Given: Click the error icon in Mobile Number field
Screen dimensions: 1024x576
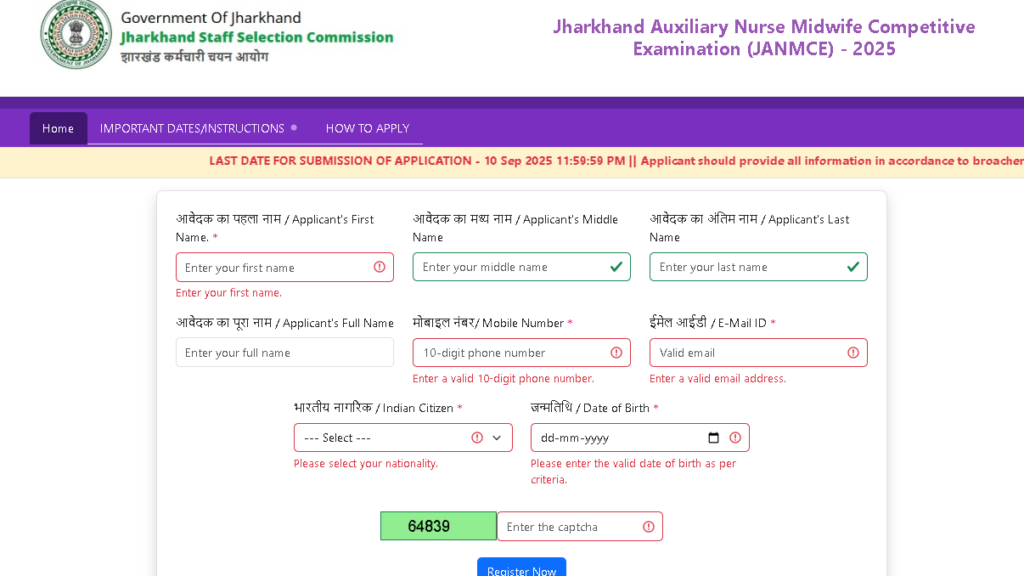Looking at the screenshot, I should click(616, 353).
